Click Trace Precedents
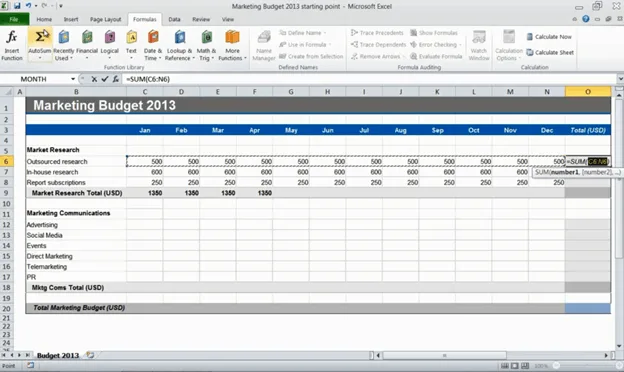624x372 pixels. [x=377, y=33]
